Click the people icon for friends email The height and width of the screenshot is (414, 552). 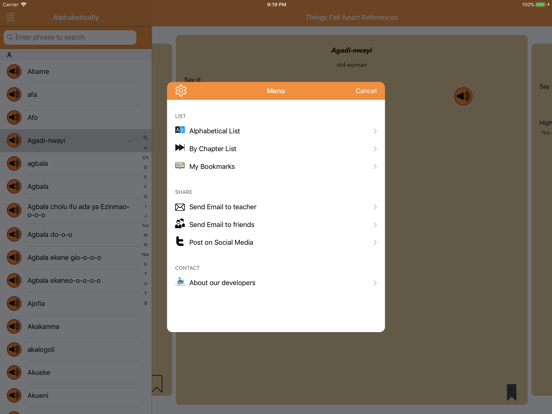(x=180, y=224)
